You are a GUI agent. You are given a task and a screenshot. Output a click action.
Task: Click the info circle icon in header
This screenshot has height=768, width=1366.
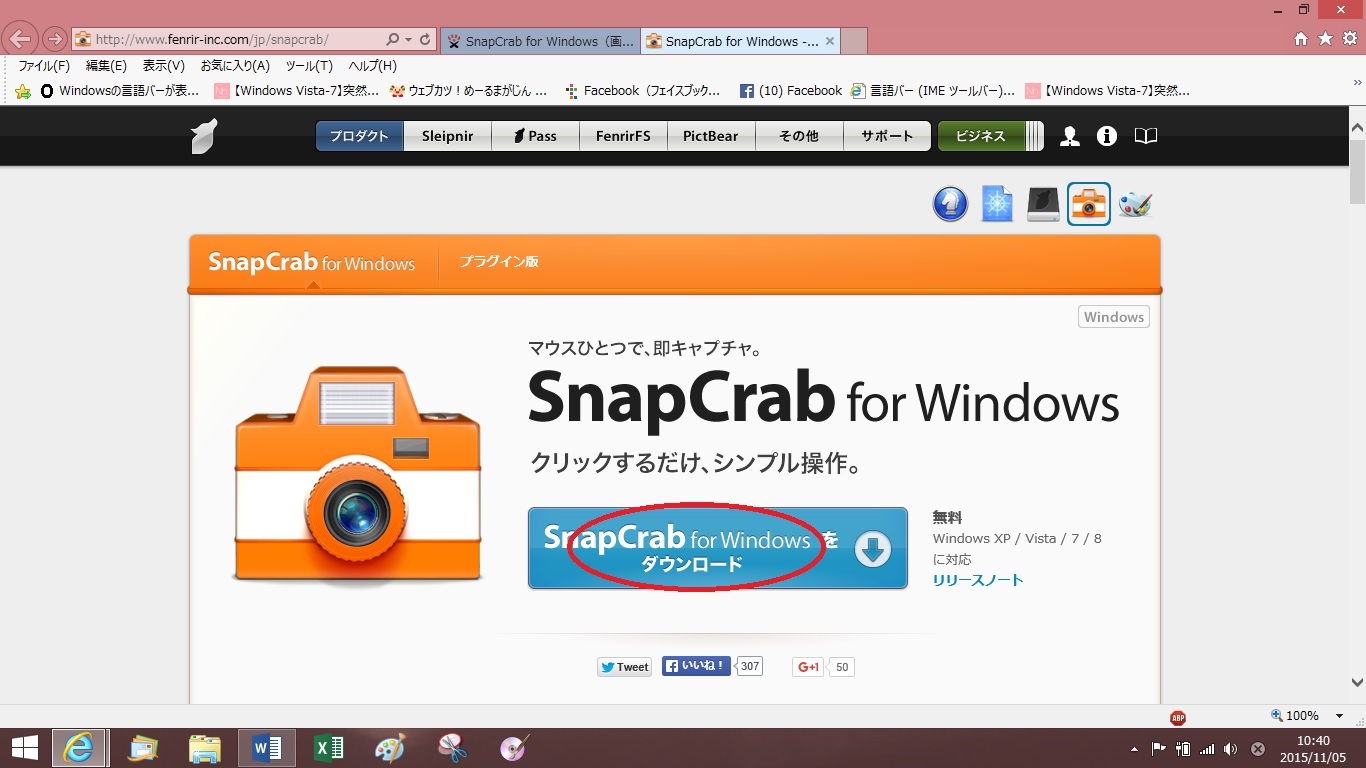(1107, 136)
